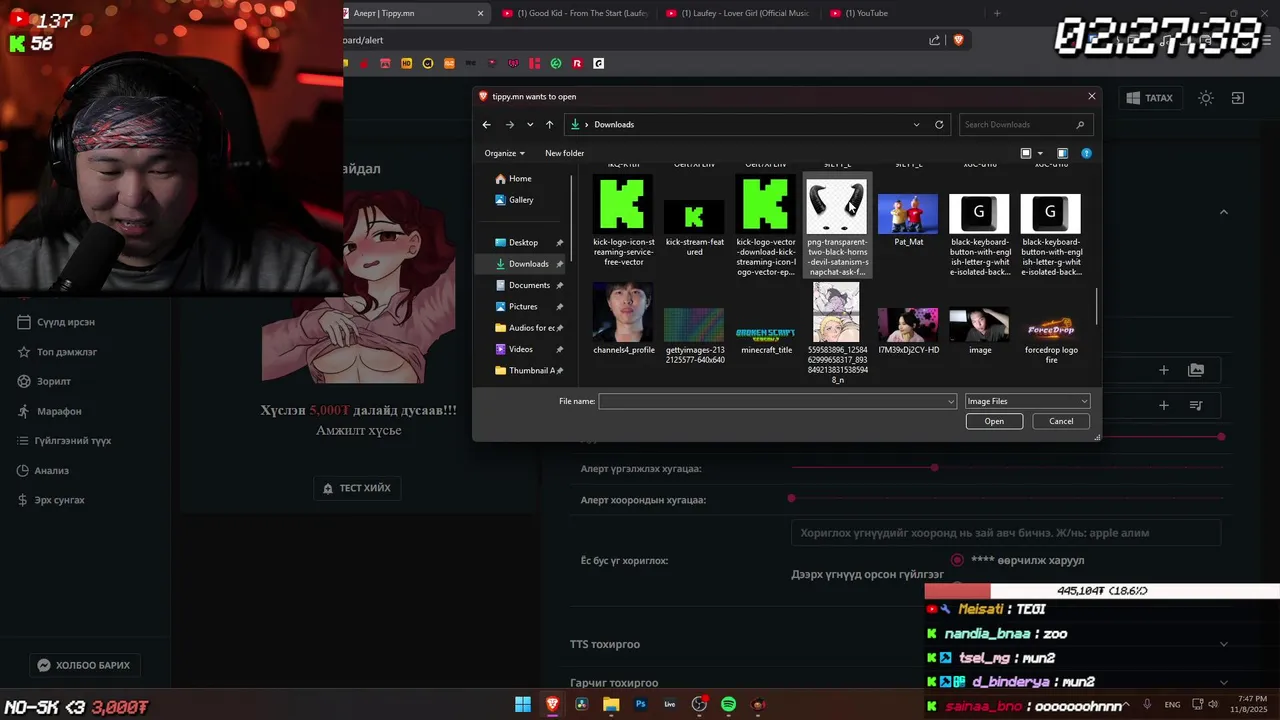Go up one folder with Up arrow

point(549,125)
